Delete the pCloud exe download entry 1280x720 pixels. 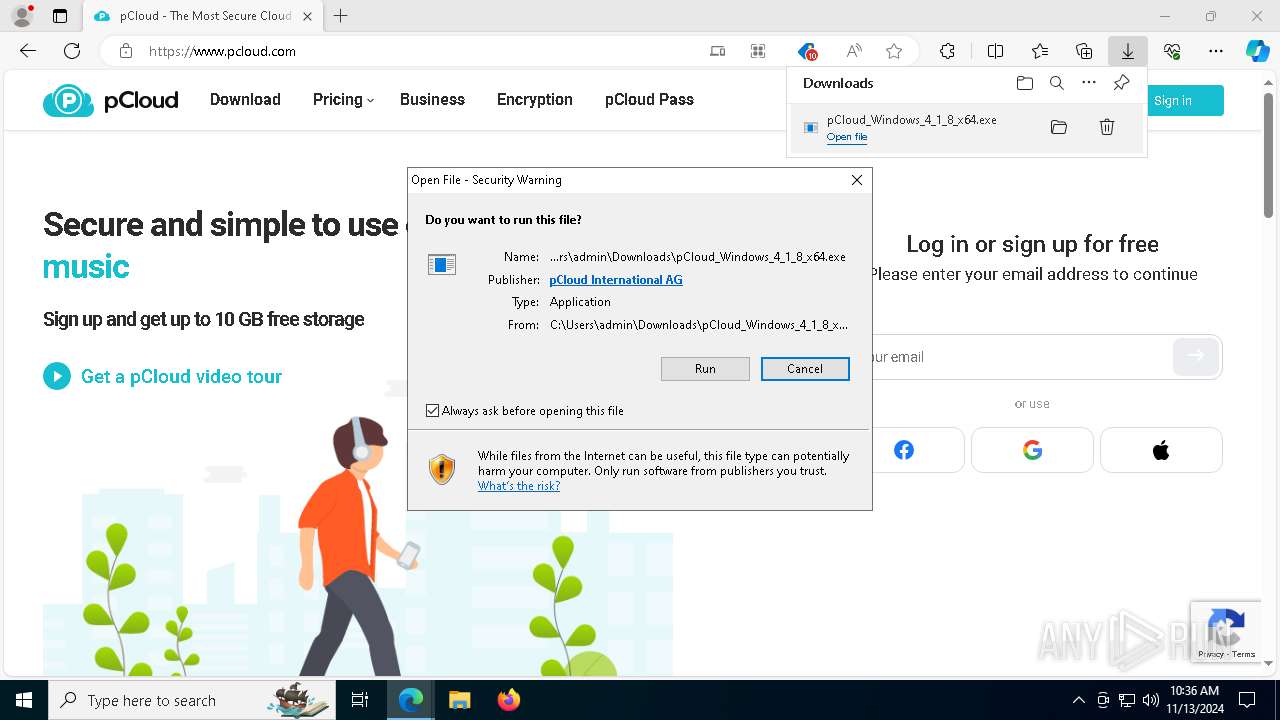[1107, 127]
